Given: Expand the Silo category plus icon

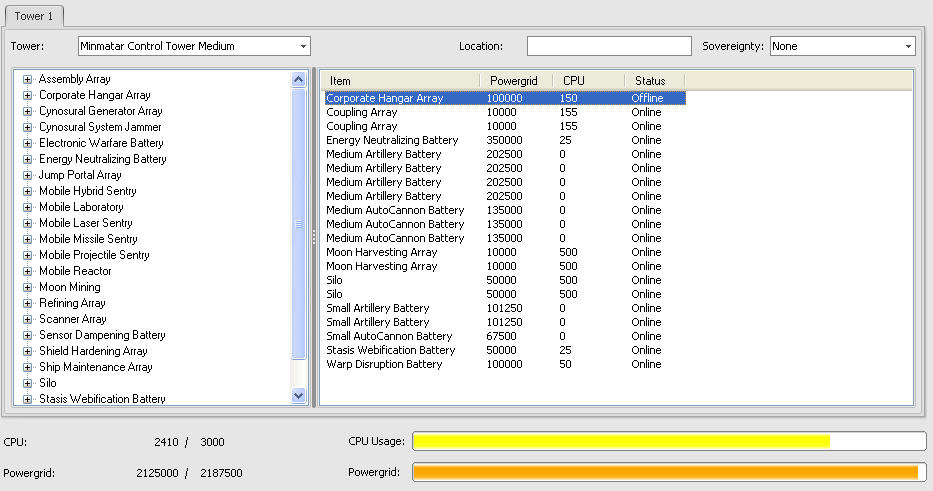Looking at the screenshot, I should (28, 383).
